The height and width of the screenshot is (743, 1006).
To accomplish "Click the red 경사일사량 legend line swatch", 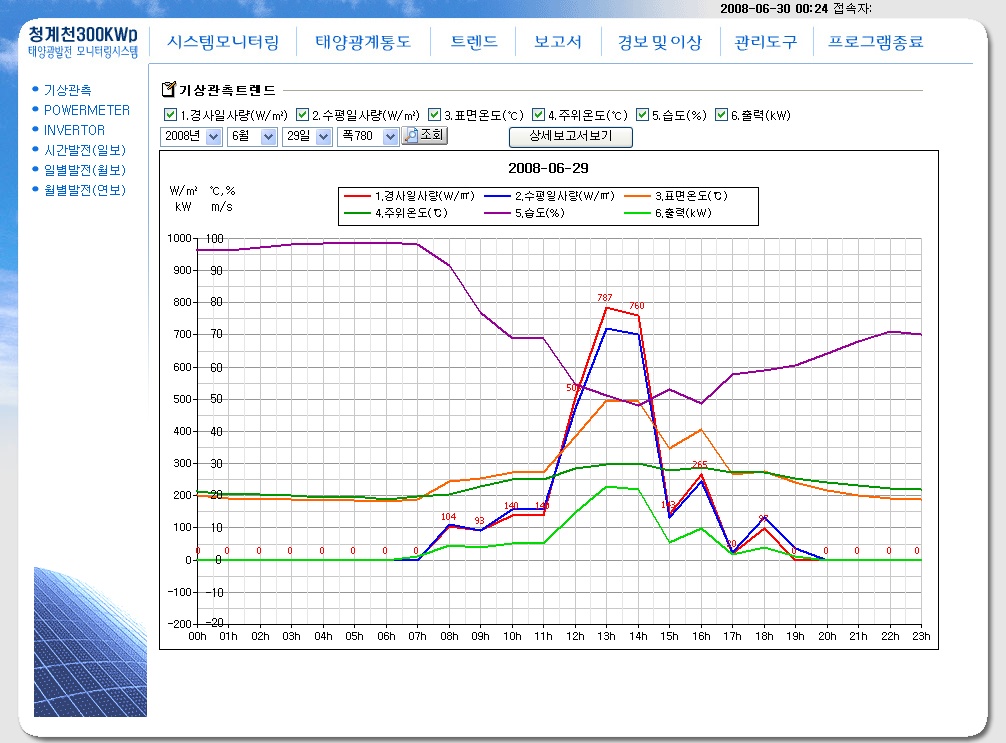I will [358, 196].
